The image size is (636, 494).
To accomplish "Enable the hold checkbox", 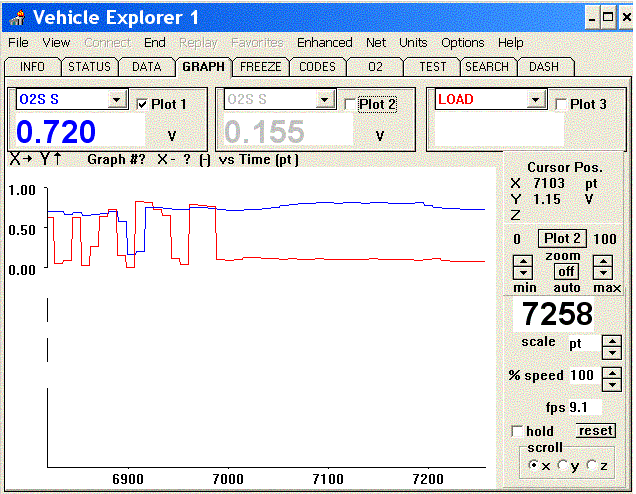I will (x=516, y=431).
